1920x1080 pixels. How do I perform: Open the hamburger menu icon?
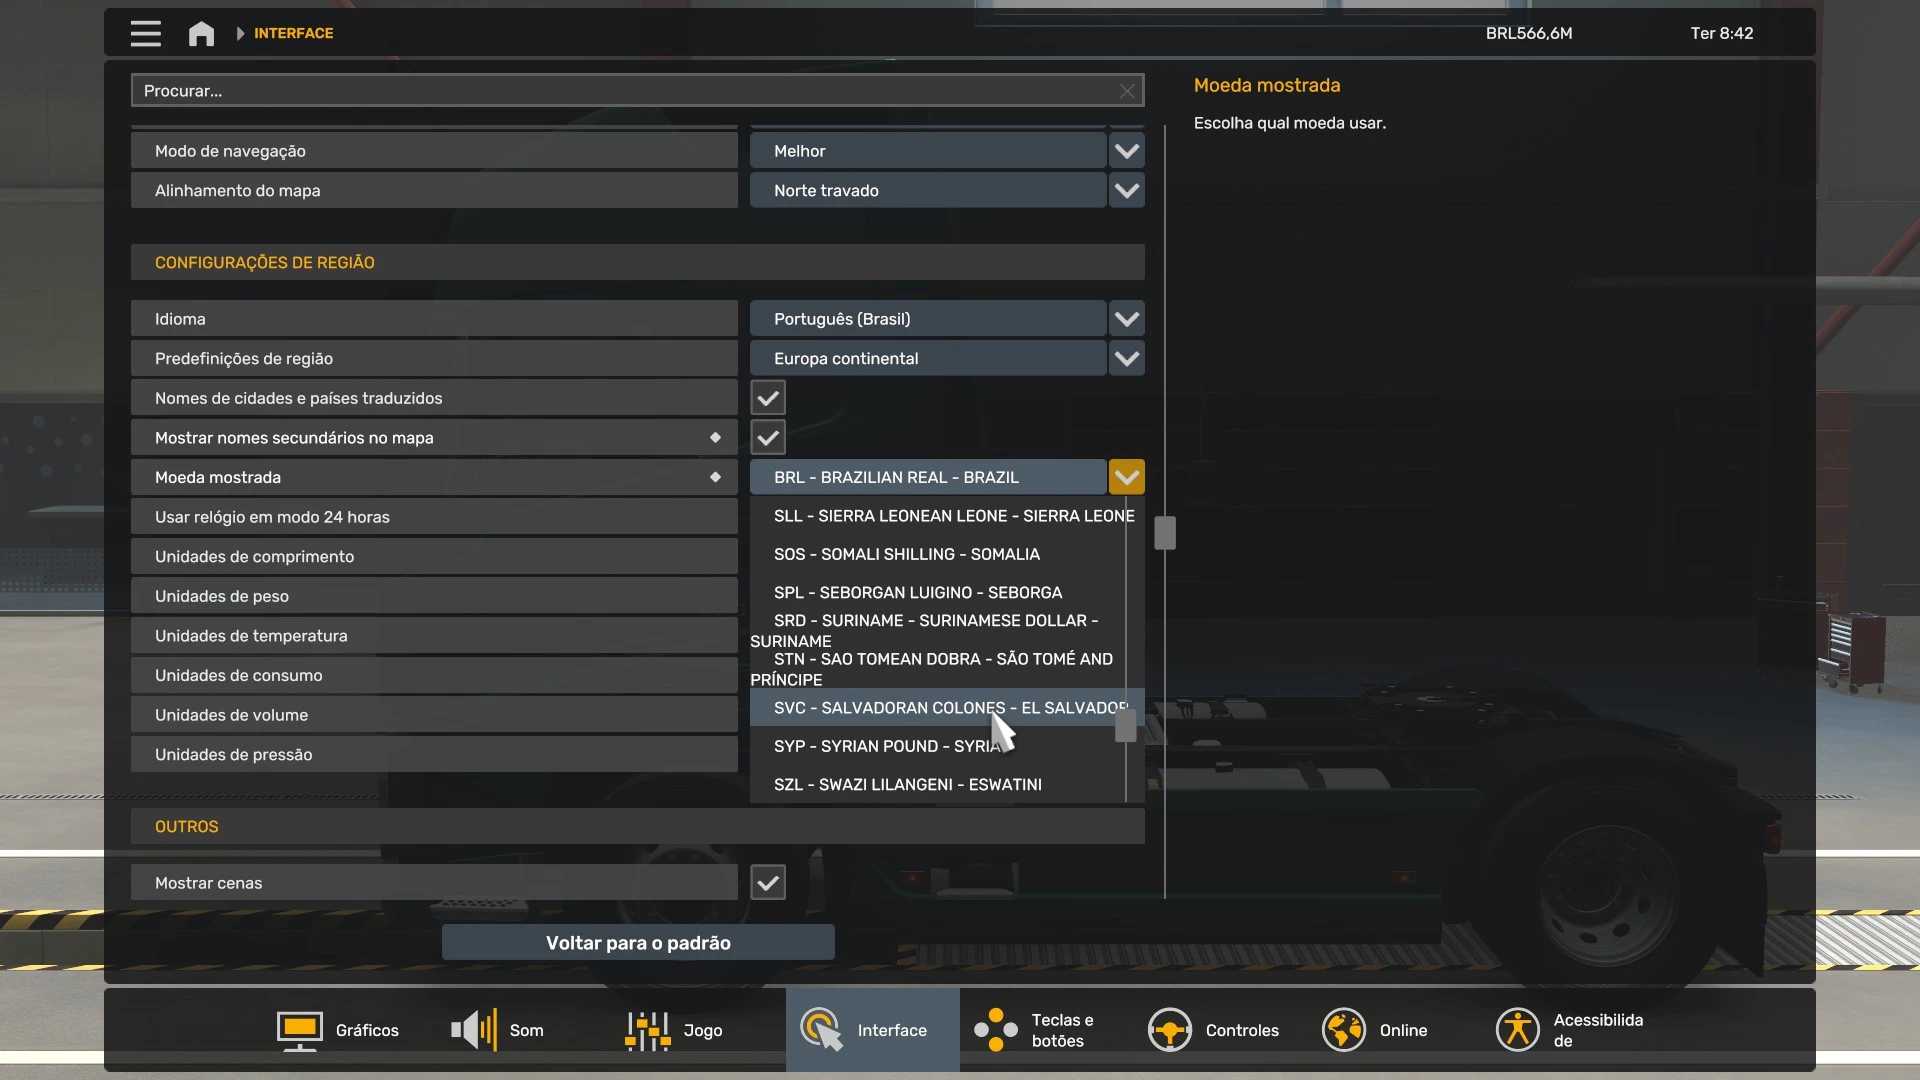pyautogui.click(x=145, y=33)
